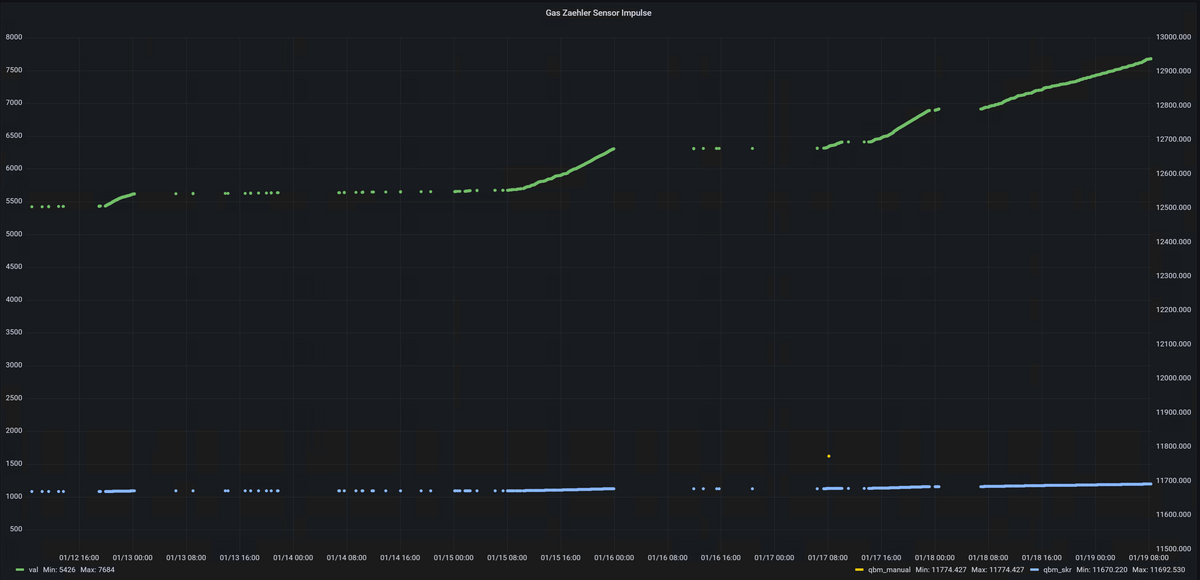Click qbm_skr legend value Max: 11692.530

(x=1159, y=569)
